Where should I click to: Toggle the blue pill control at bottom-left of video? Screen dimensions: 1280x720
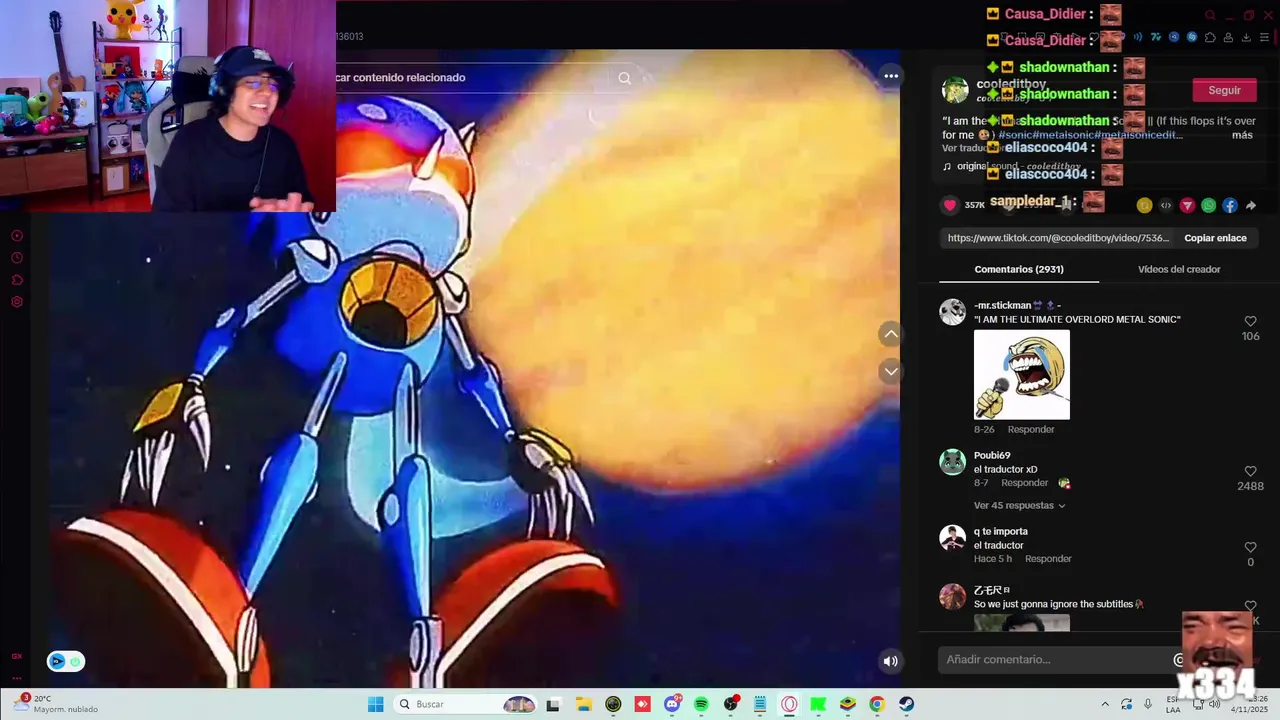click(66, 661)
